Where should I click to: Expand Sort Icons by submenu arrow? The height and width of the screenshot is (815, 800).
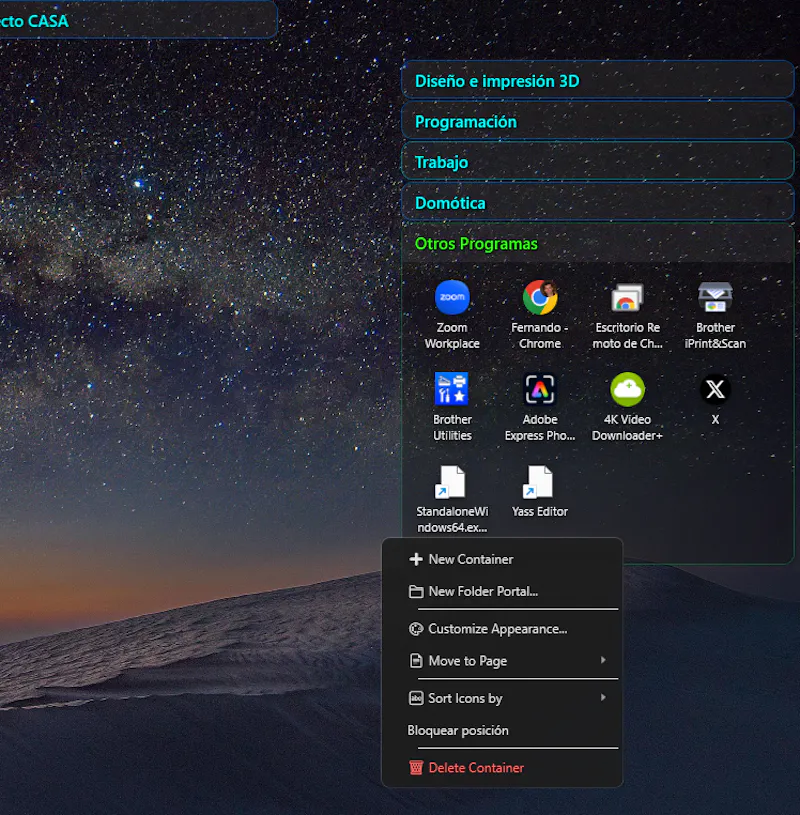click(x=603, y=698)
